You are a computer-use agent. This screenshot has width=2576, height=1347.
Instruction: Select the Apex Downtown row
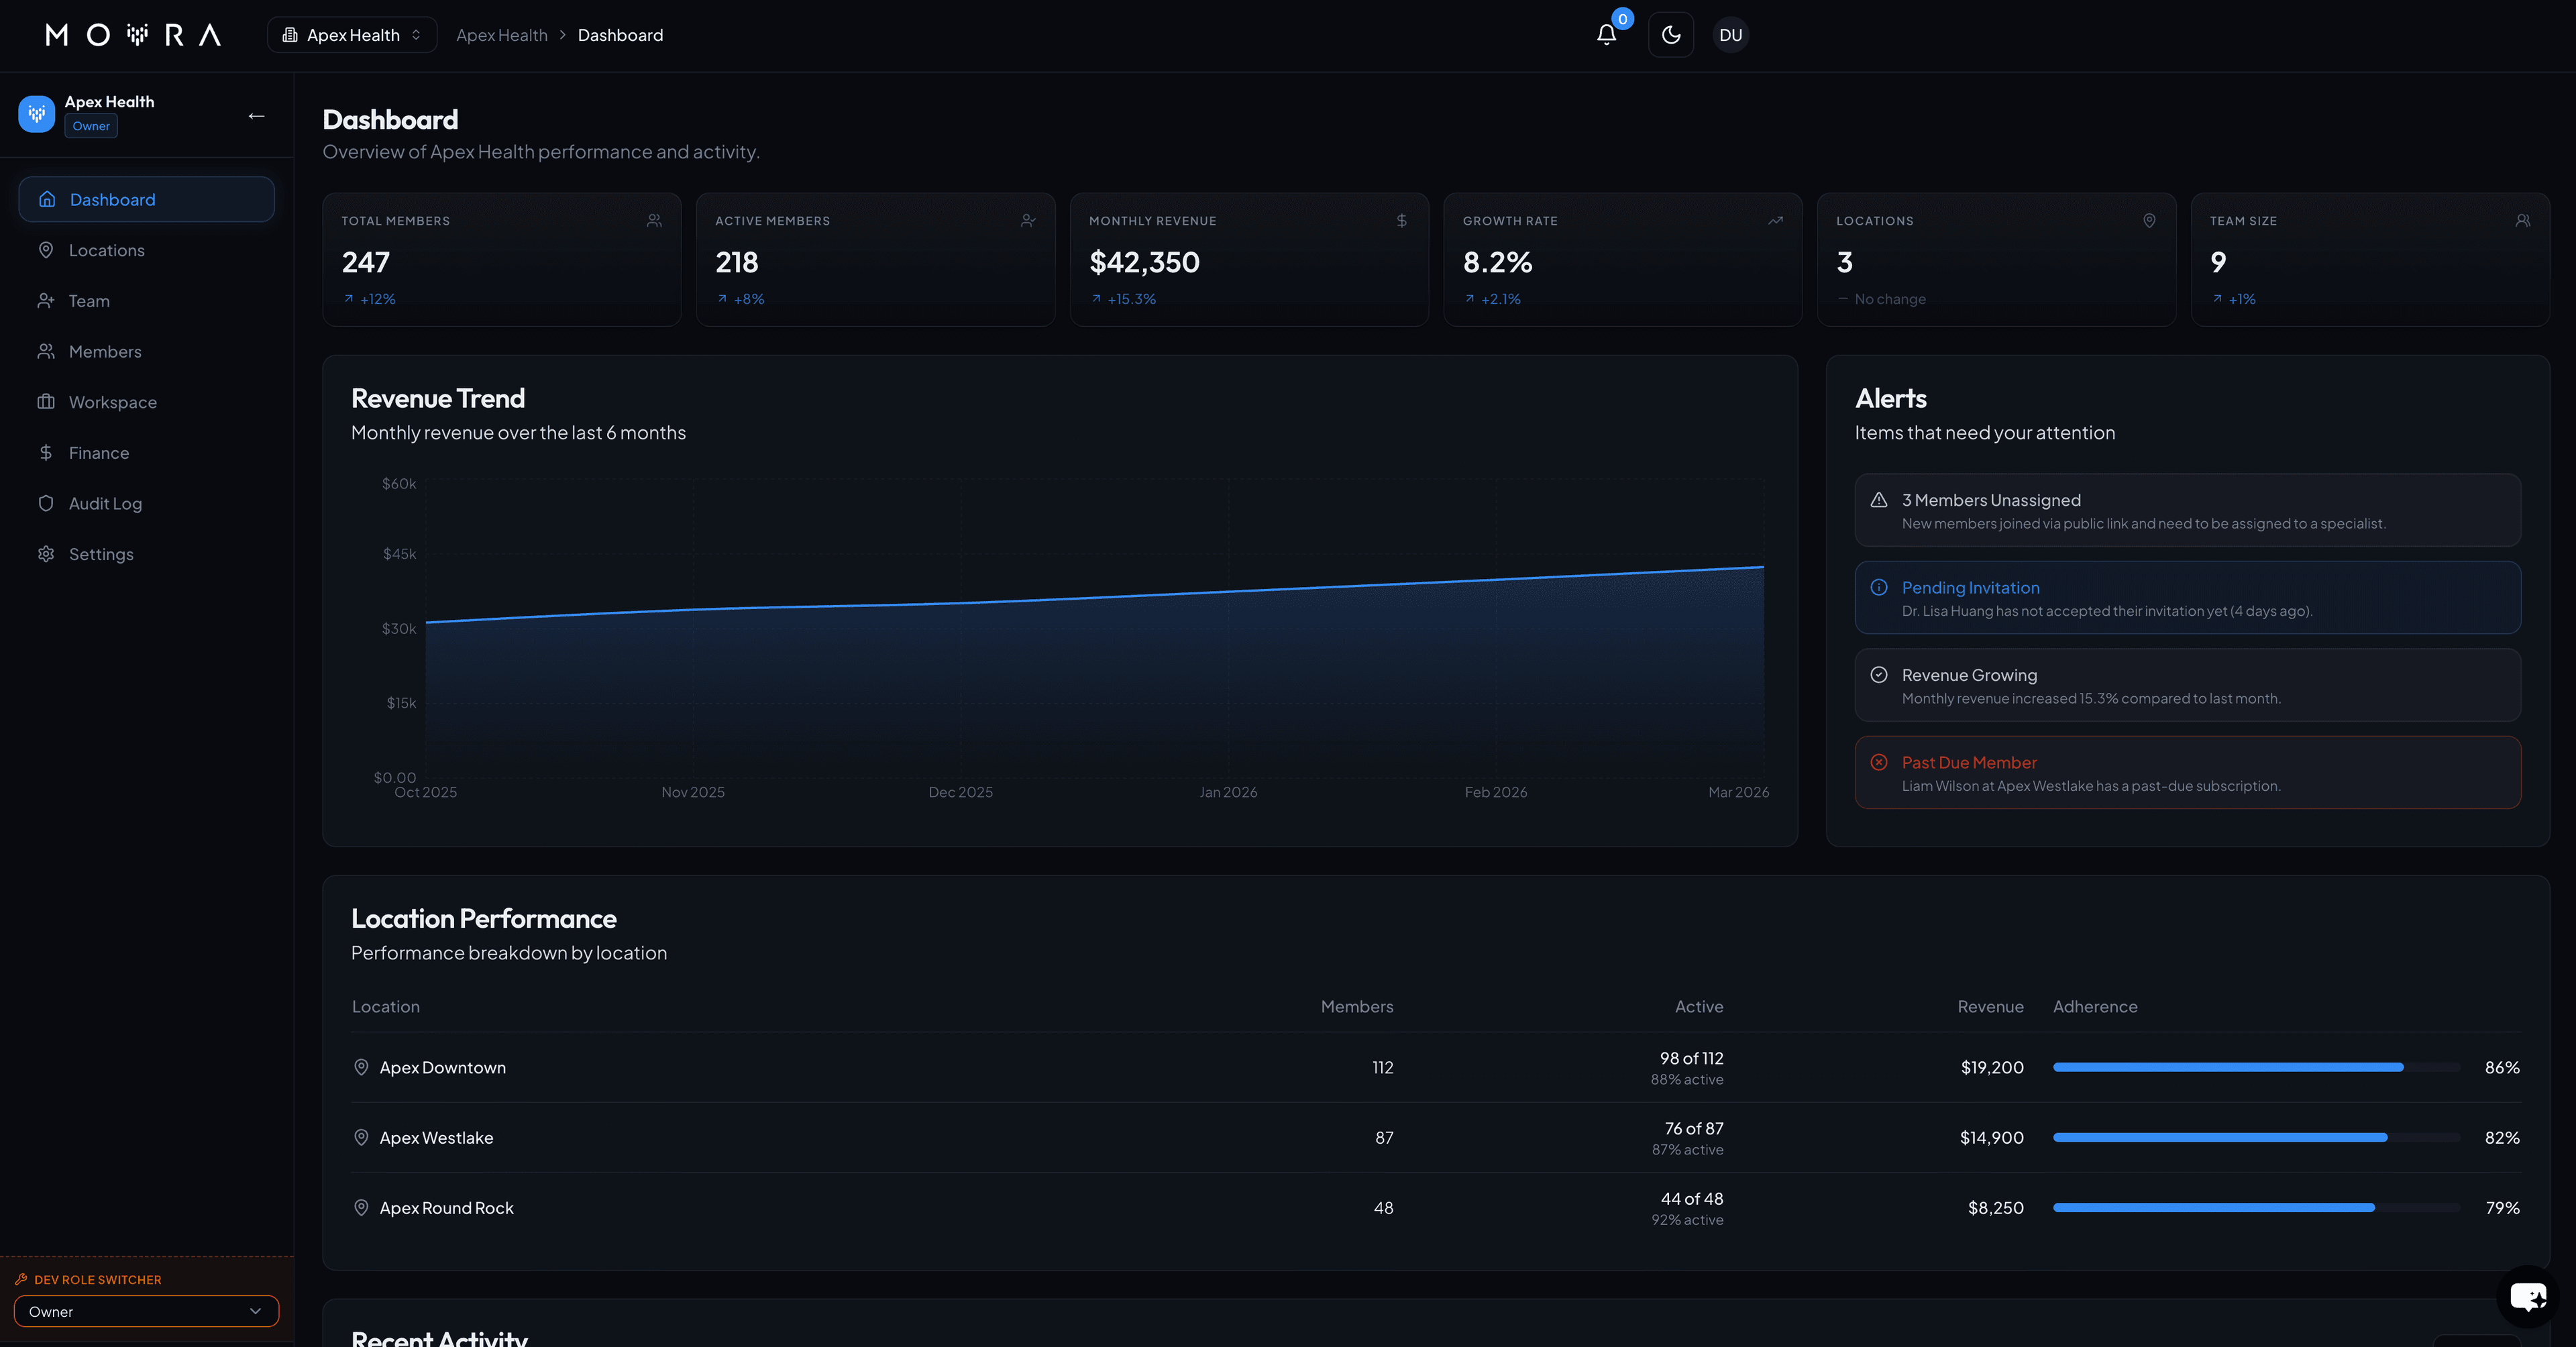1436,1067
